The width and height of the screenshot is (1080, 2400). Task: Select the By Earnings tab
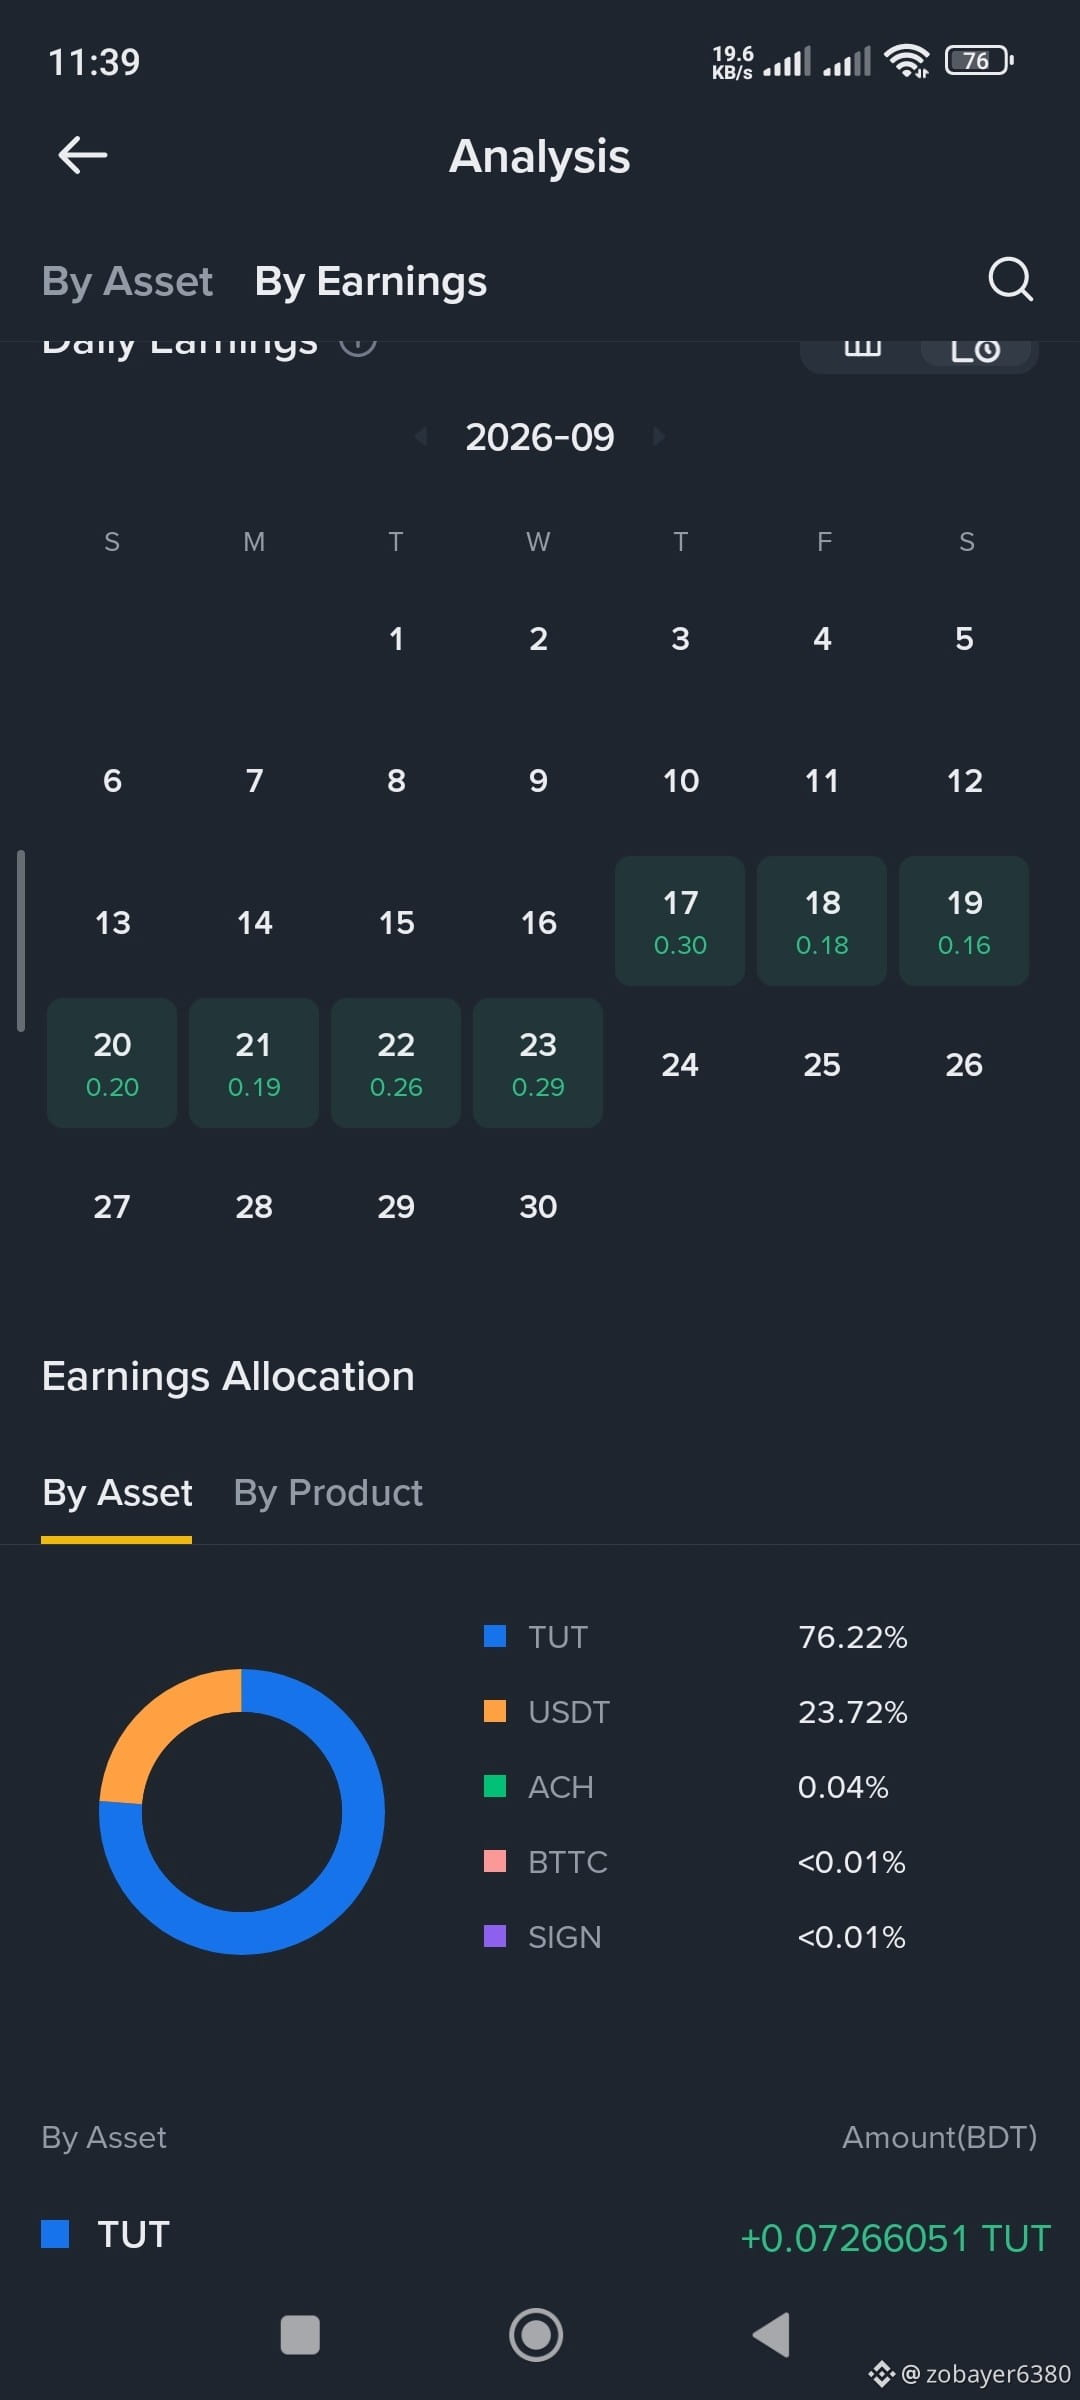click(371, 282)
